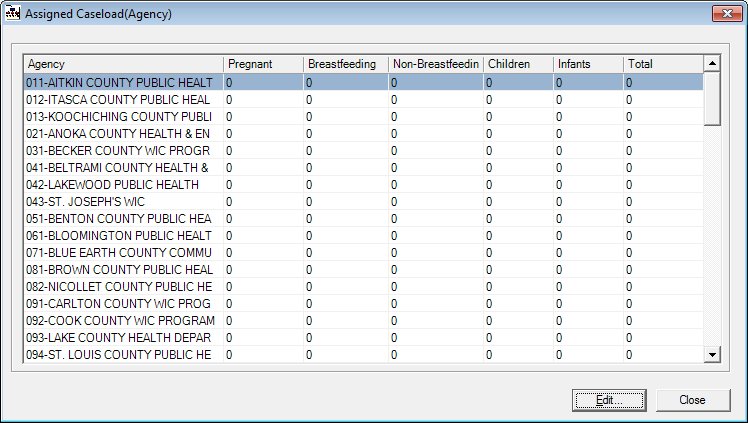
Task: Click Non-Breastfeeding value for 031-BECKER row
Action: click(394, 151)
